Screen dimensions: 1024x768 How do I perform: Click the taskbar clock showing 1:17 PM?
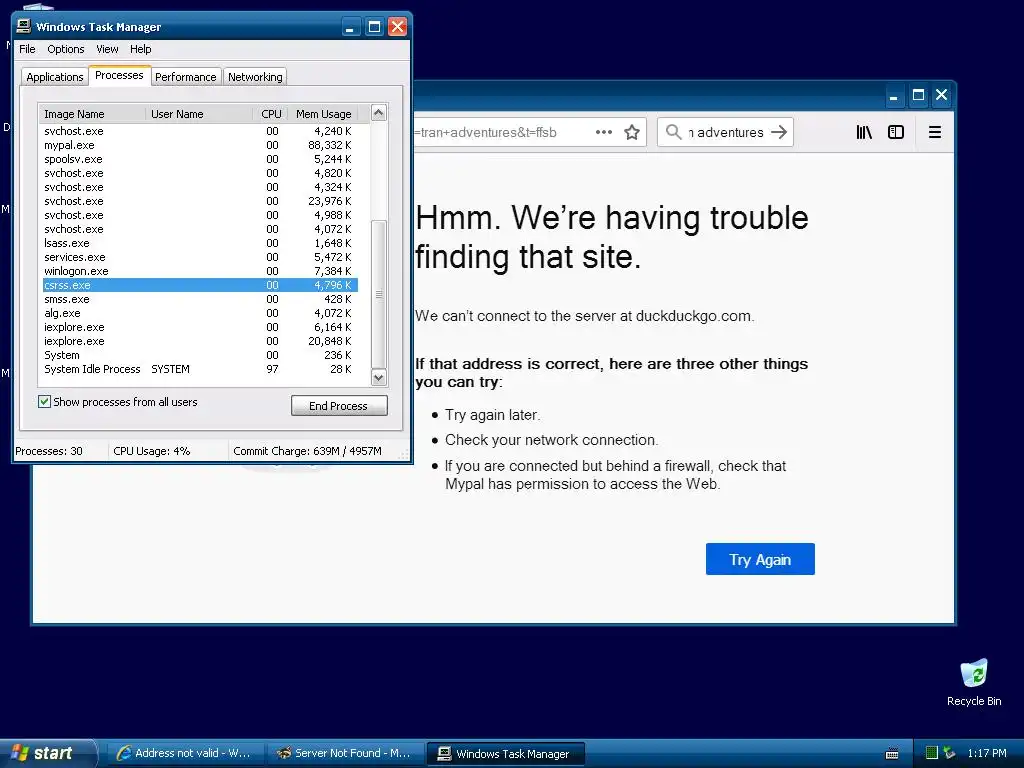[x=987, y=753]
